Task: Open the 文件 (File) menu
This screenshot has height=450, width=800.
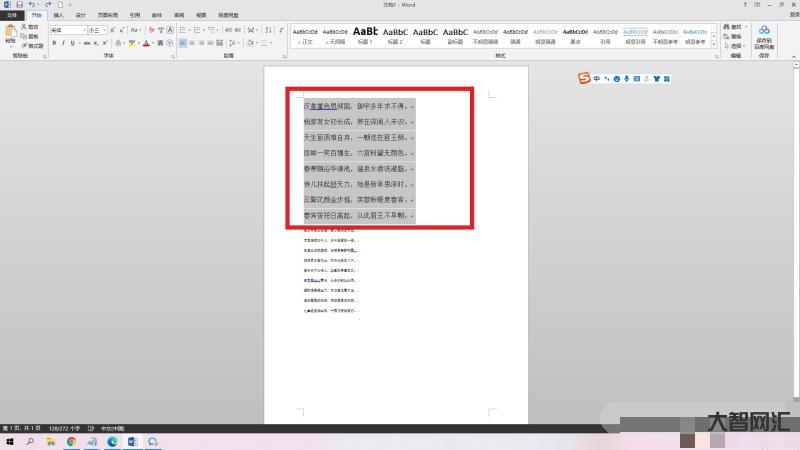Action: click(x=12, y=16)
